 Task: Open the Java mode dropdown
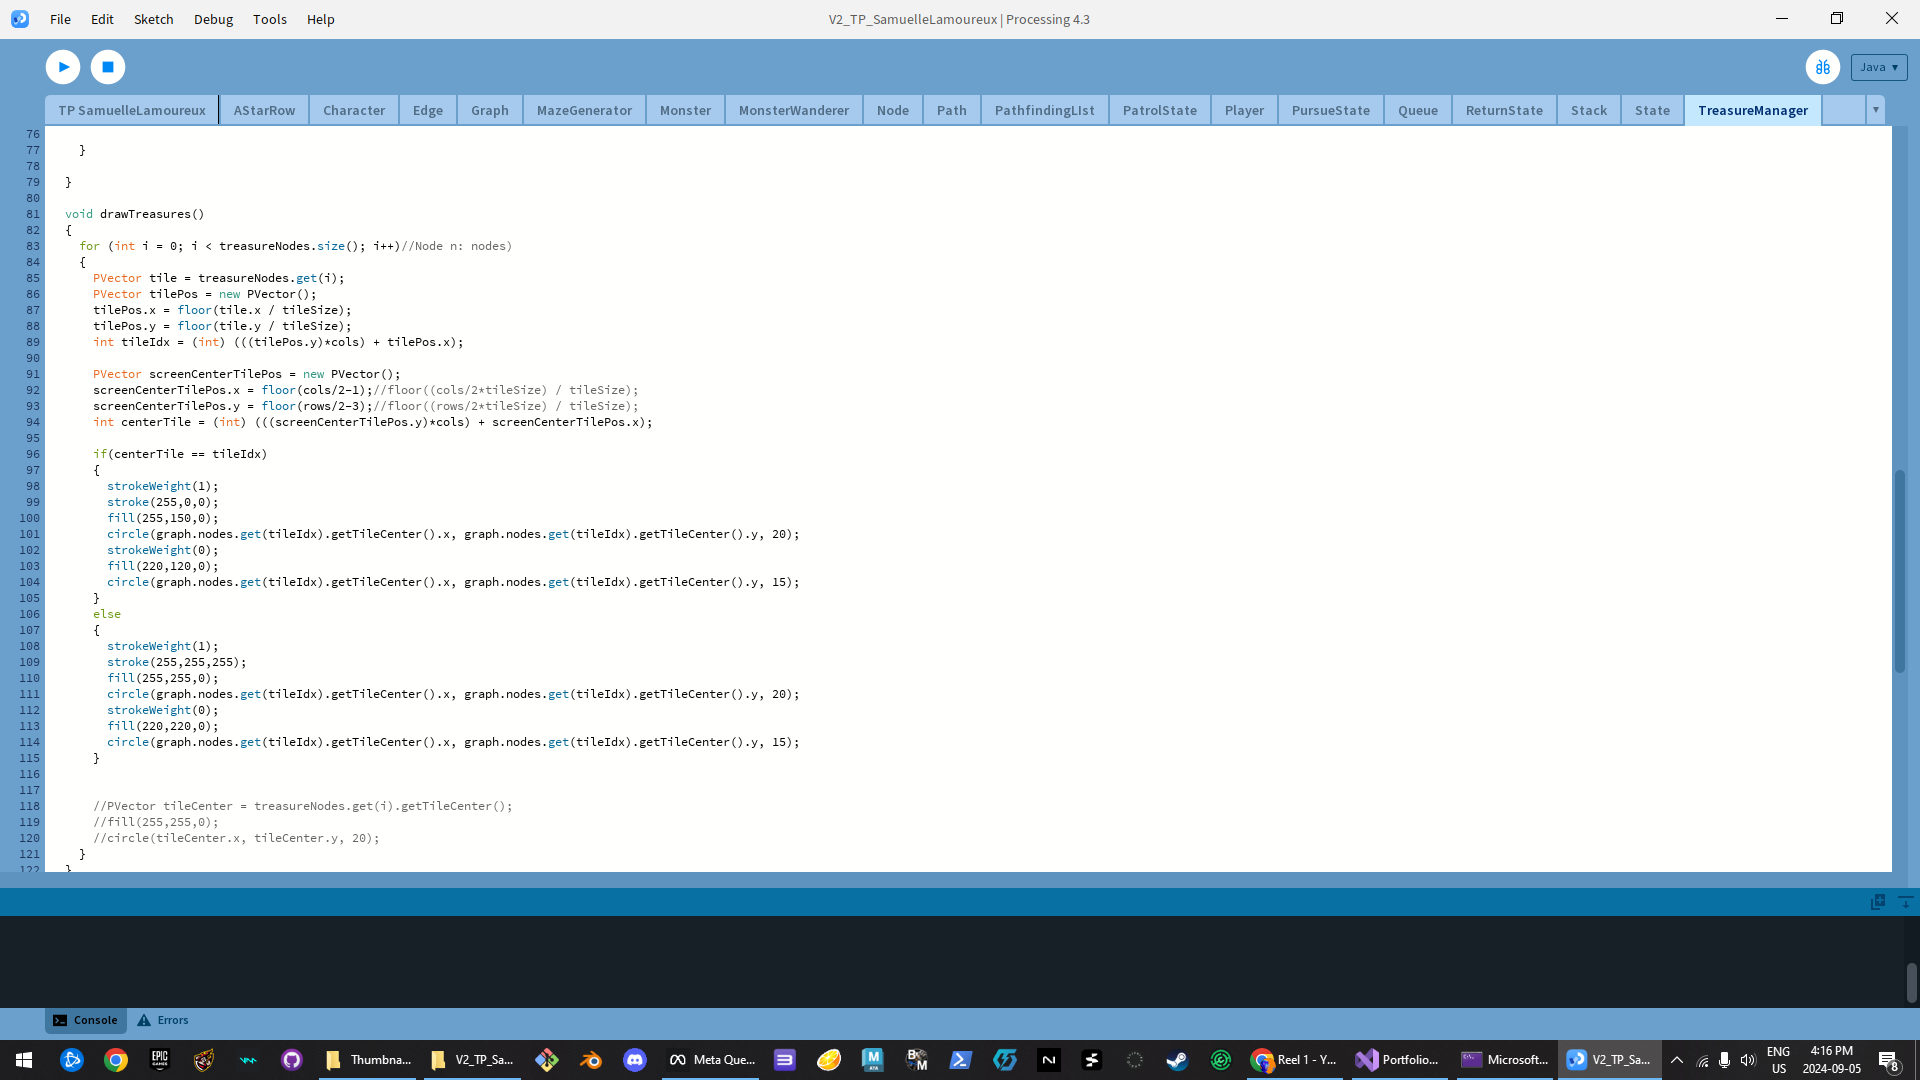1878,67
